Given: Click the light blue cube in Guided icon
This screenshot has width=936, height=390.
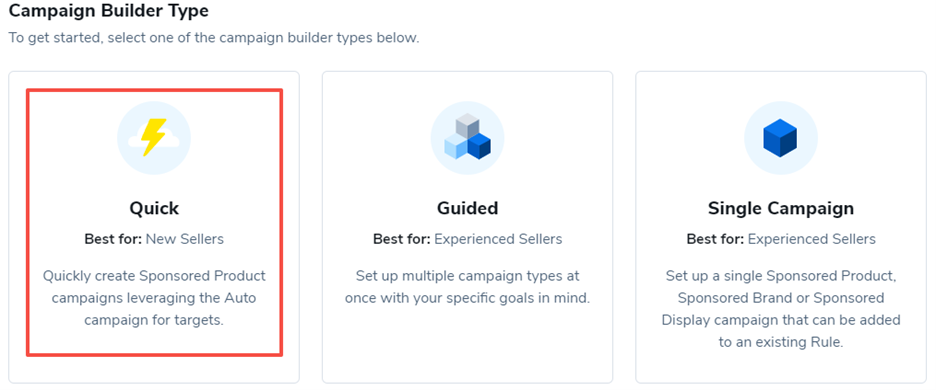Looking at the screenshot, I should [455, 147].
